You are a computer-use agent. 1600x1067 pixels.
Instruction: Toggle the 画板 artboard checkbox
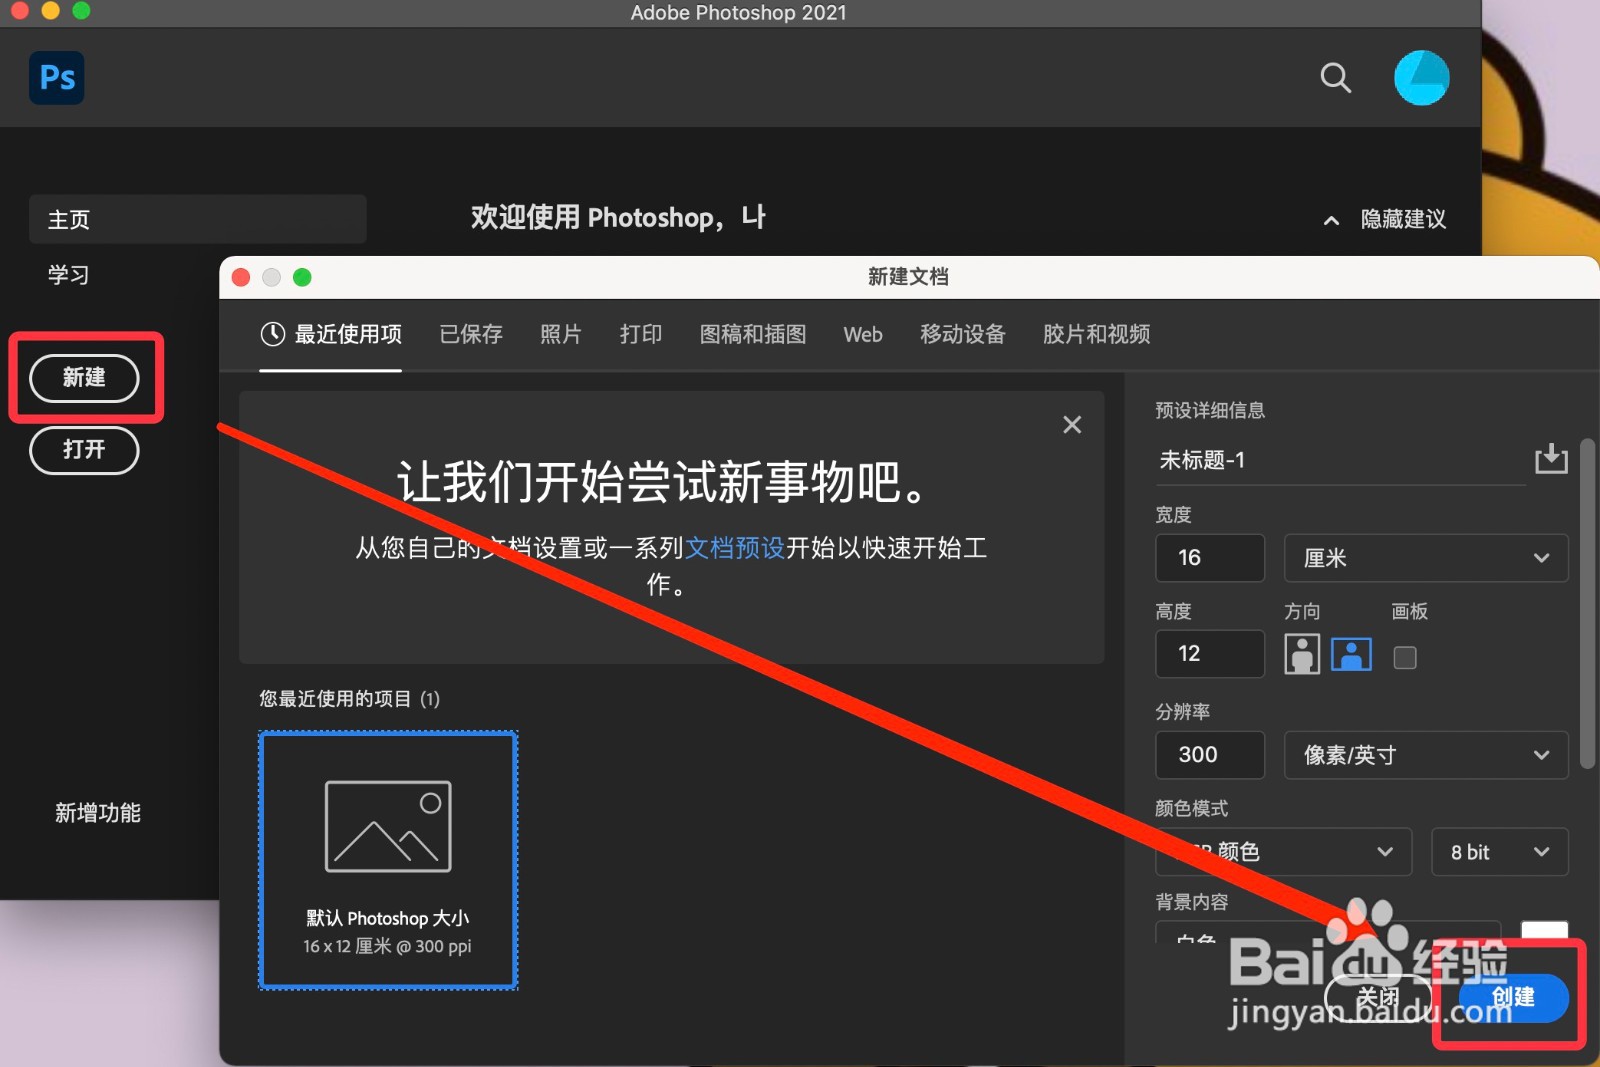pyautogui.click(x=1405, y=657)
